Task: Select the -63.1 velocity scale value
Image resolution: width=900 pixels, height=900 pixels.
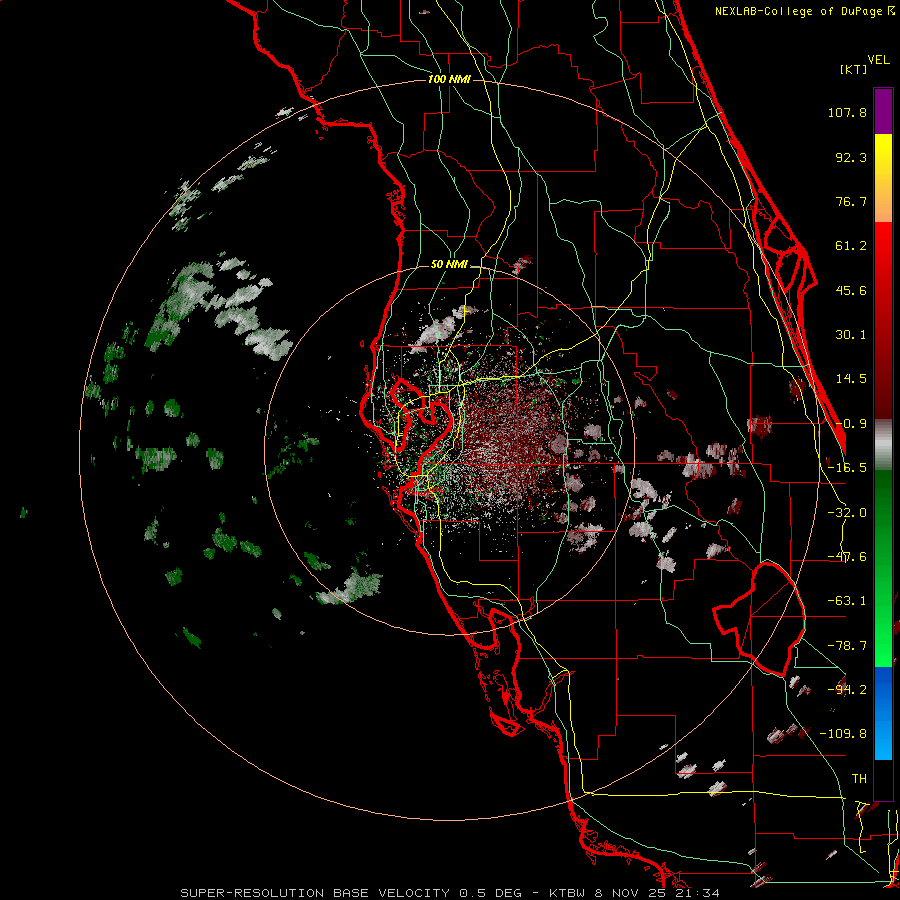Action: (847, 601)
